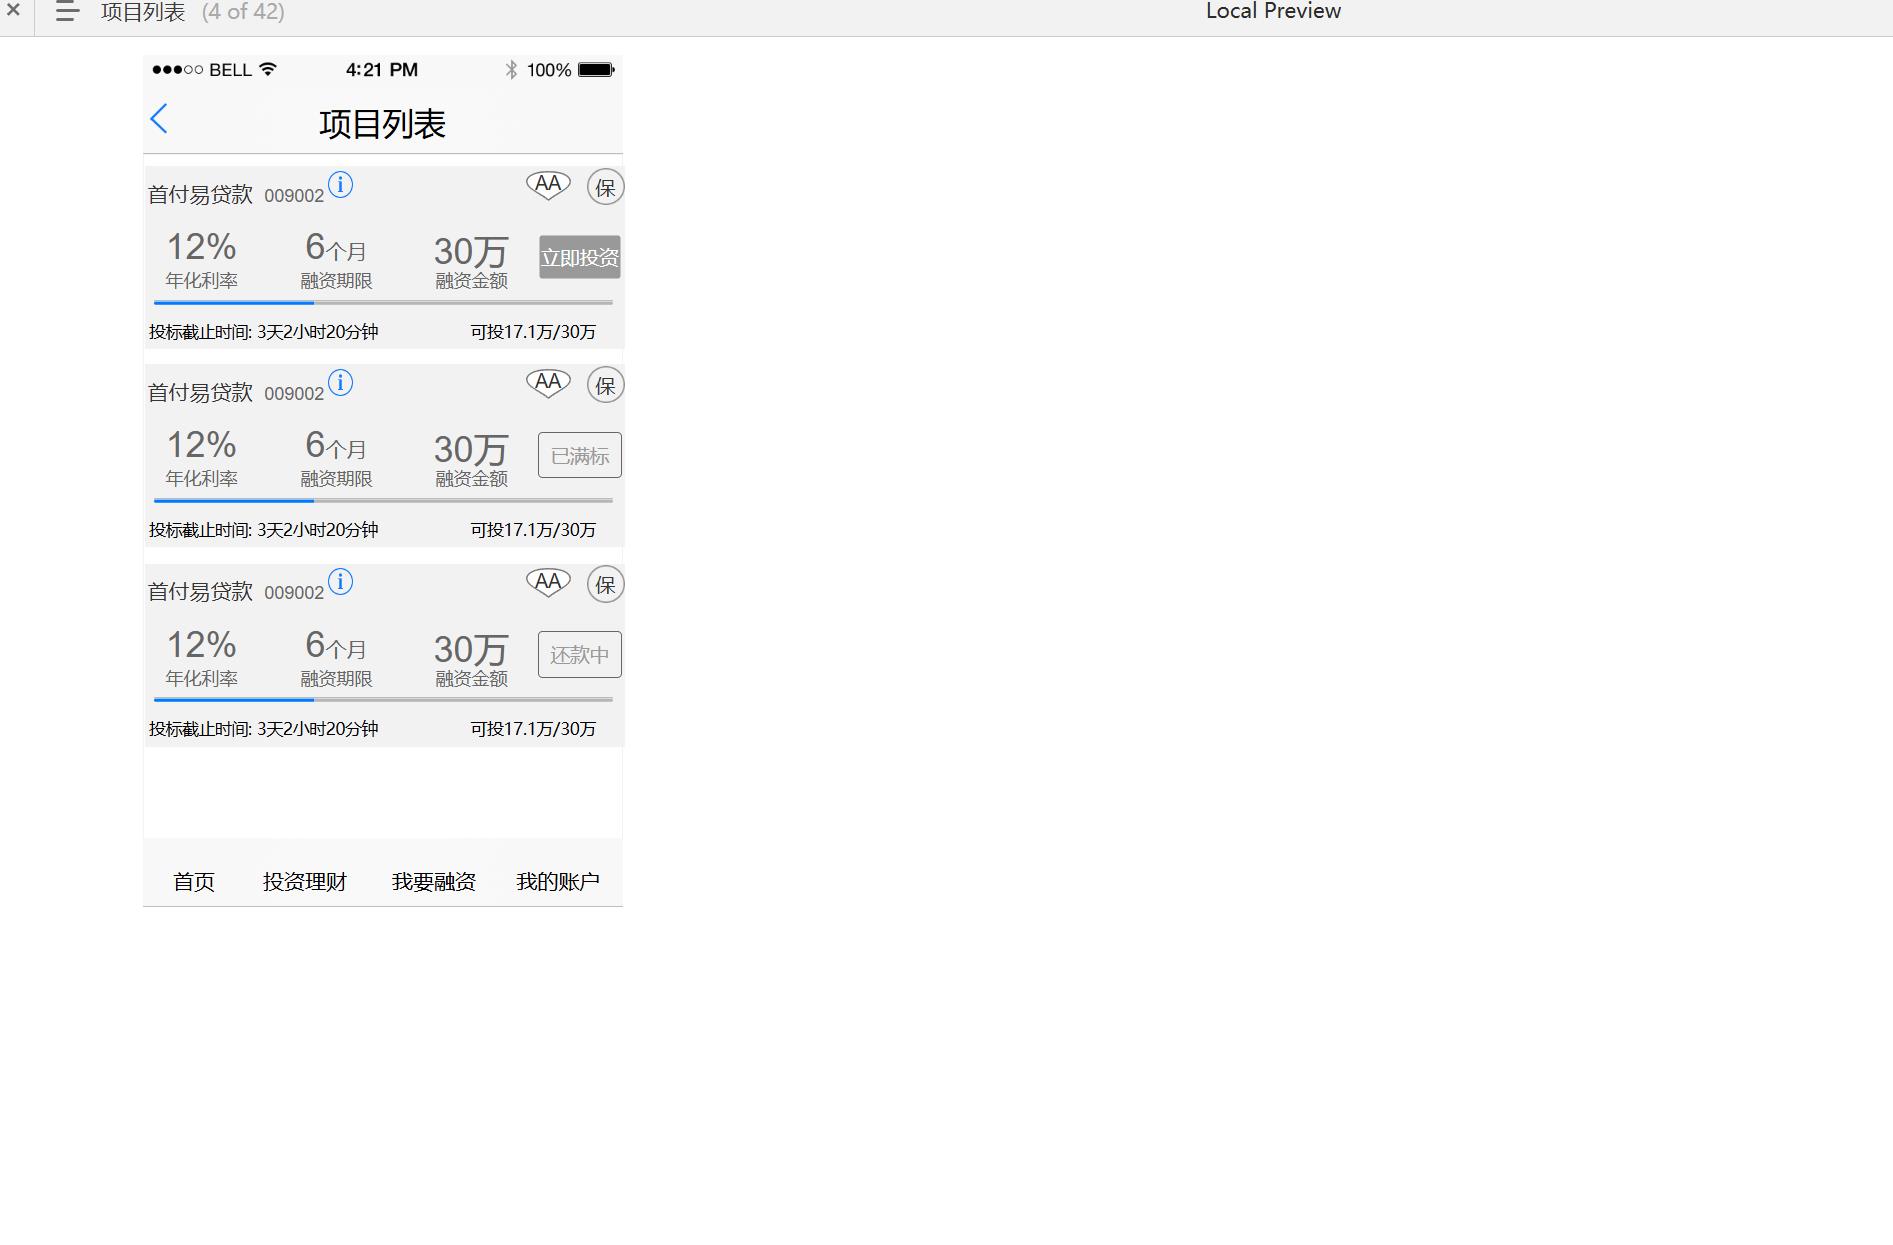Viewport: 1893px width, 1245px height.
Task: Switch to the 投资理财 tab
Action: pos(305,881)
